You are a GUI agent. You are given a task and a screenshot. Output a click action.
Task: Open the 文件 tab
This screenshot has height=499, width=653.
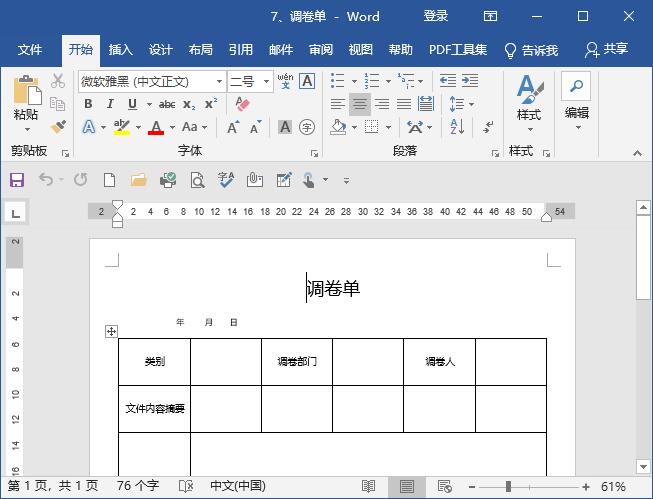[x=30, y=50]
